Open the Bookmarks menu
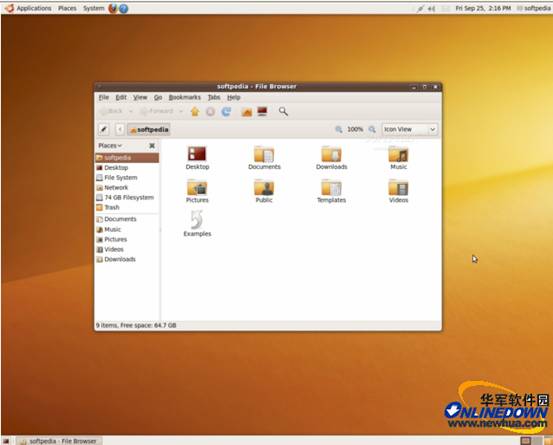 (x=185, y=97)
